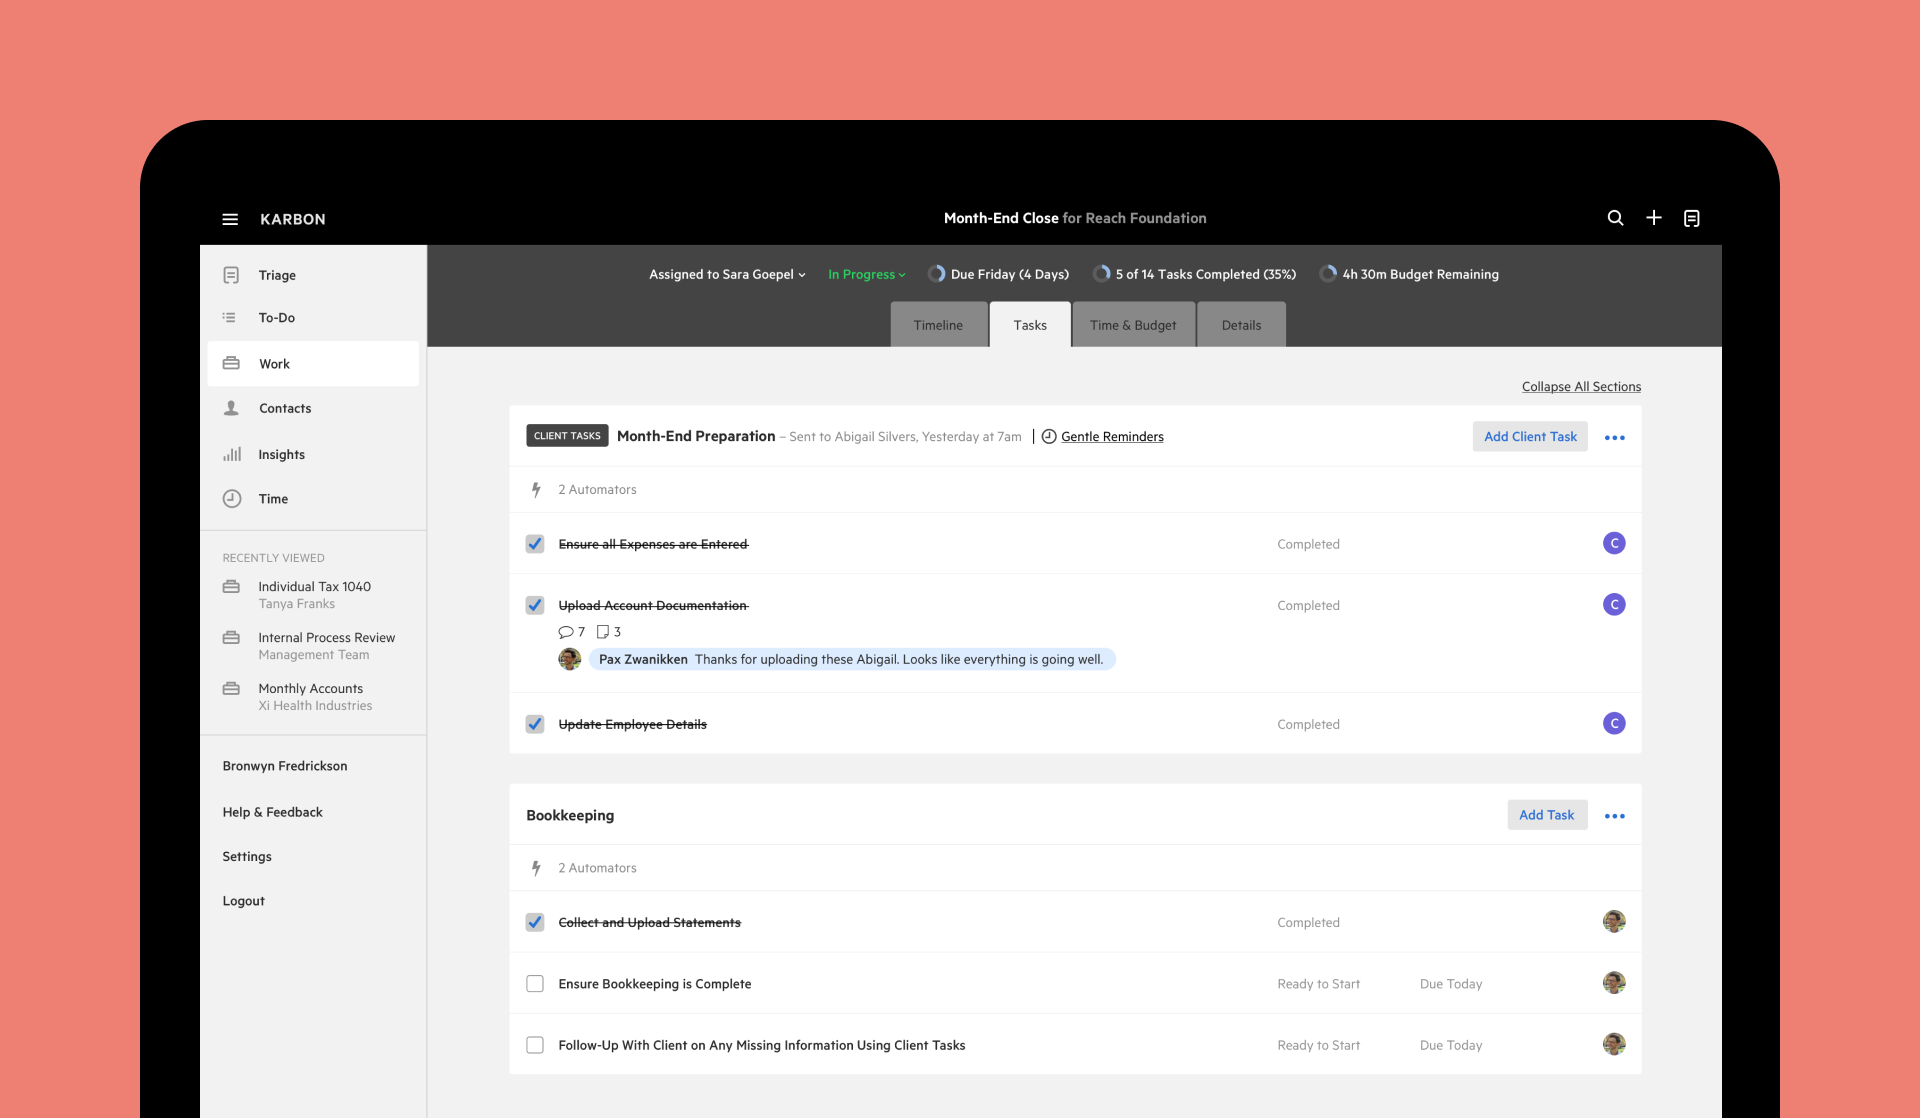Toggle checkbox for Follow-Up With Client task
1920x1118 pixels.
point(534,1045)
